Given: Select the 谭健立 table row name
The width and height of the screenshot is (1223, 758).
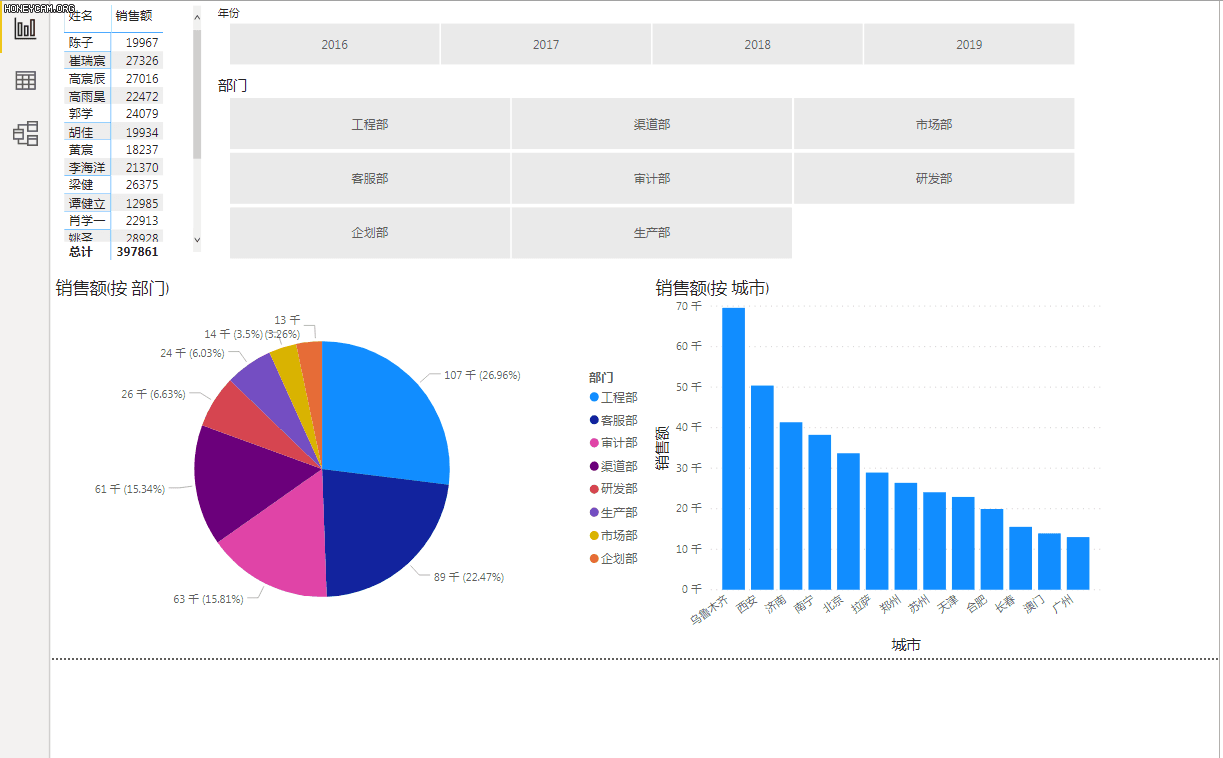Looking at the screenshot, I should coord(87,203).
